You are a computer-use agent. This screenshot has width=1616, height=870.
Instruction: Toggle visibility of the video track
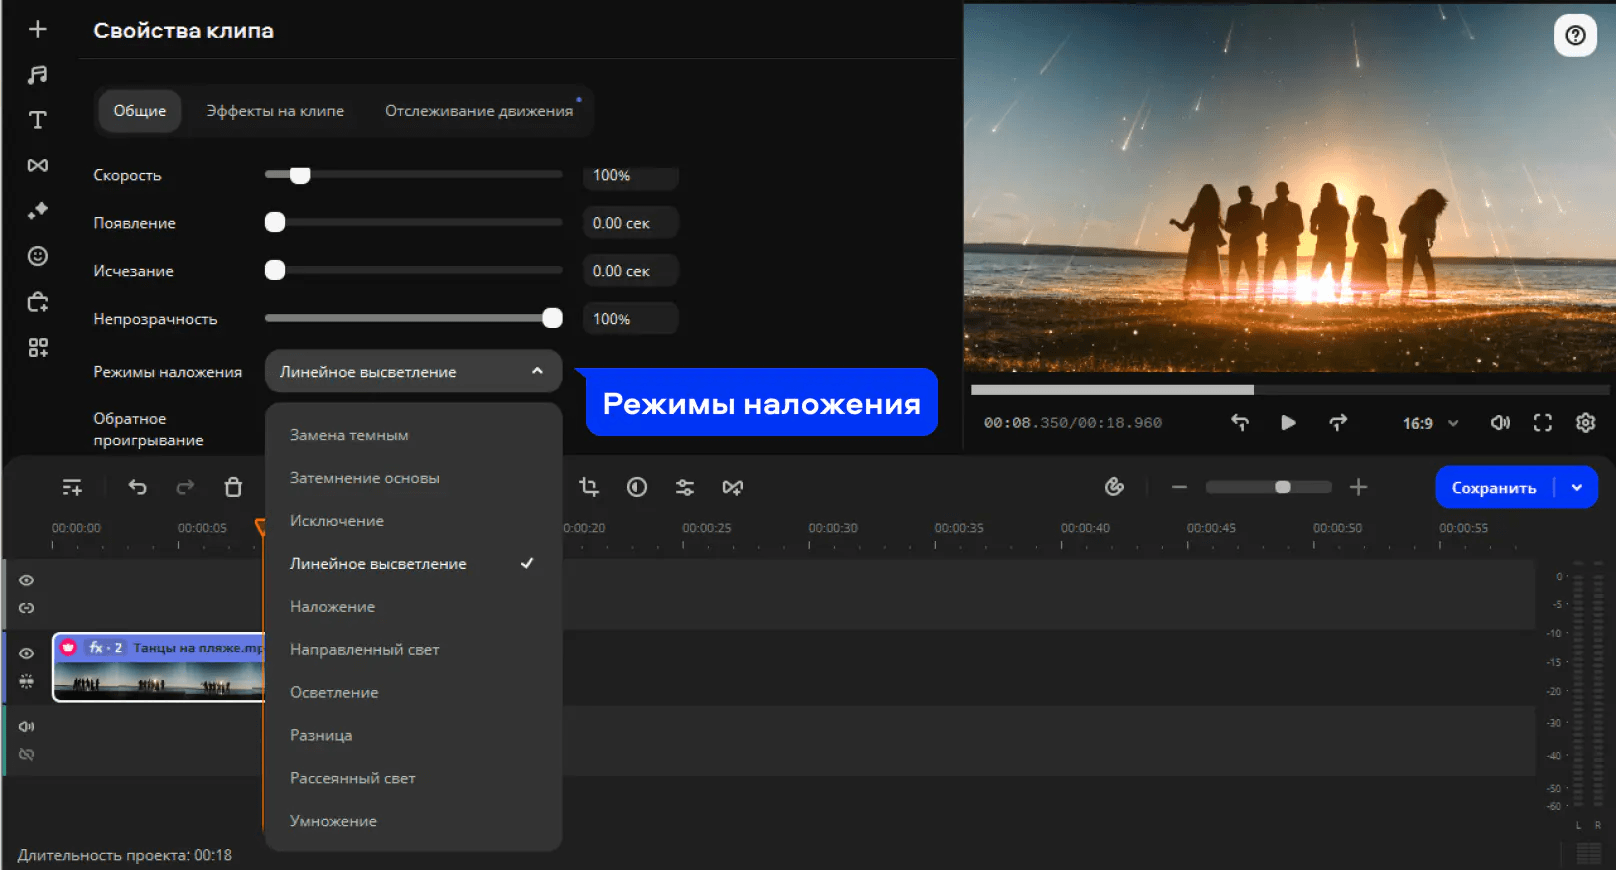point(27,653)
